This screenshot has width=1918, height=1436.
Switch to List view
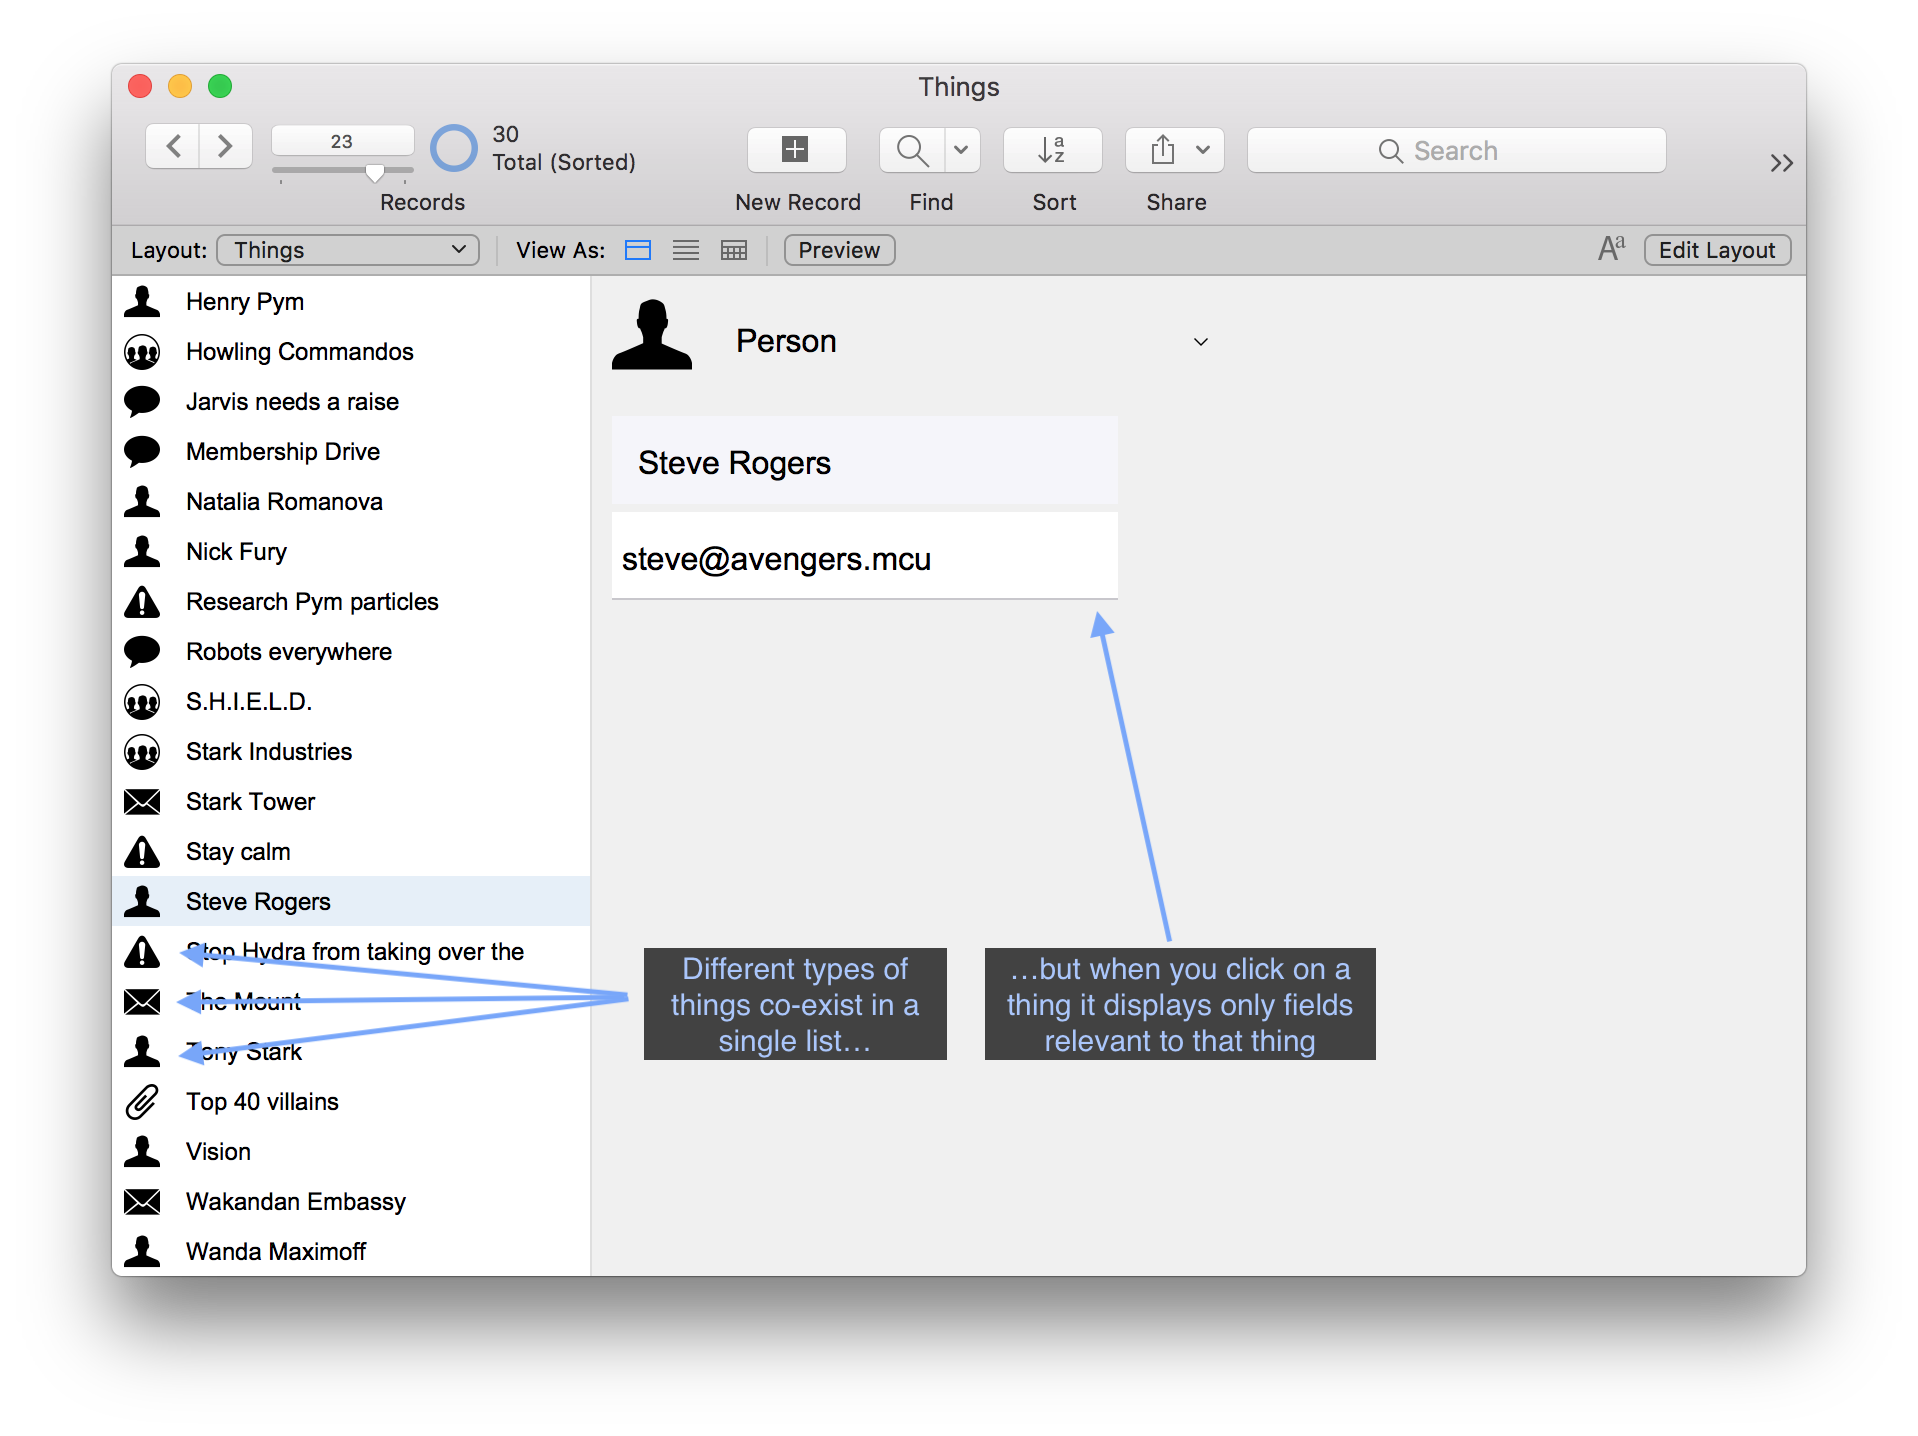686,250
